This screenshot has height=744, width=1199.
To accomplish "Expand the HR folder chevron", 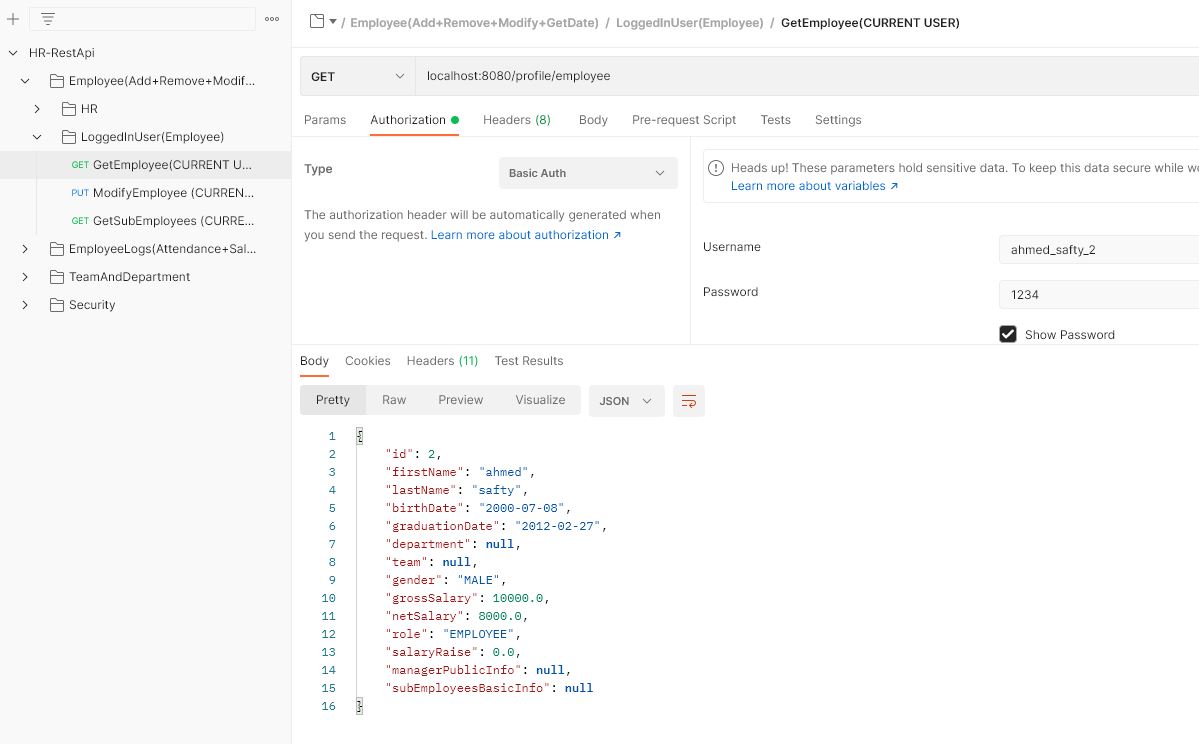I will (x=37, y=109).
